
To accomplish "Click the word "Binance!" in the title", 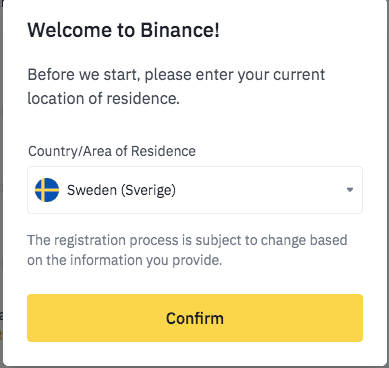I will click(180, 30).
